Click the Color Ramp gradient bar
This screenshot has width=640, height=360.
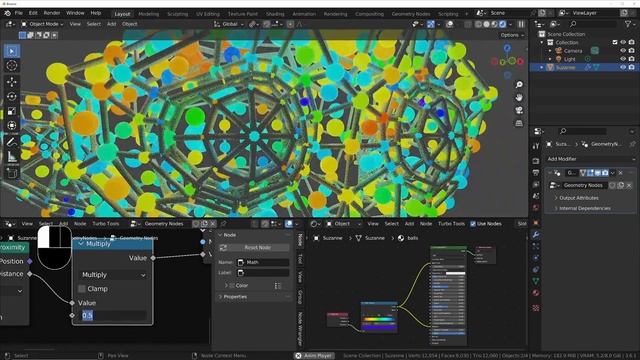379,320
